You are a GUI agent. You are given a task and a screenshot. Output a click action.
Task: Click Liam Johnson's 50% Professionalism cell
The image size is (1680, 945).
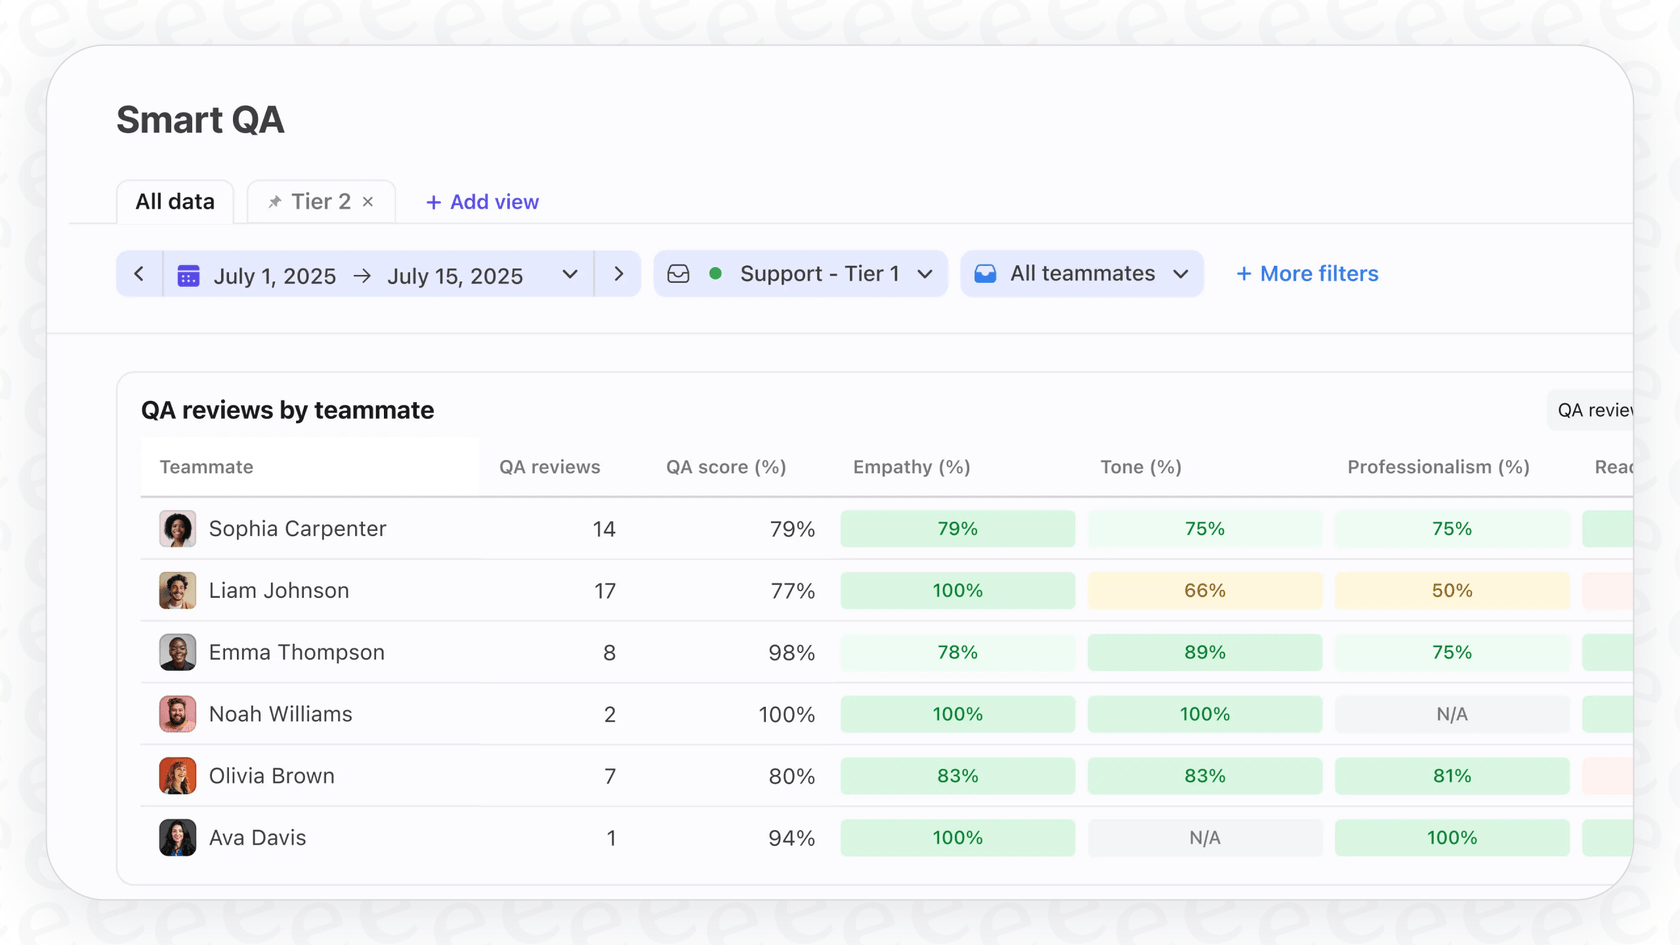pos(1451,591)
